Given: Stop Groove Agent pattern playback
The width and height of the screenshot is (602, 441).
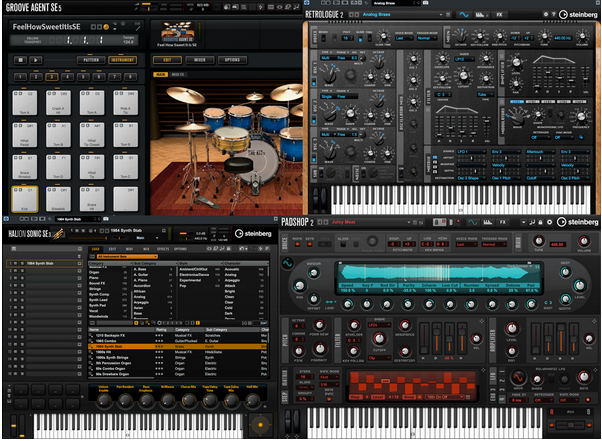Looking at the screenshot, I should pos(20,60).
